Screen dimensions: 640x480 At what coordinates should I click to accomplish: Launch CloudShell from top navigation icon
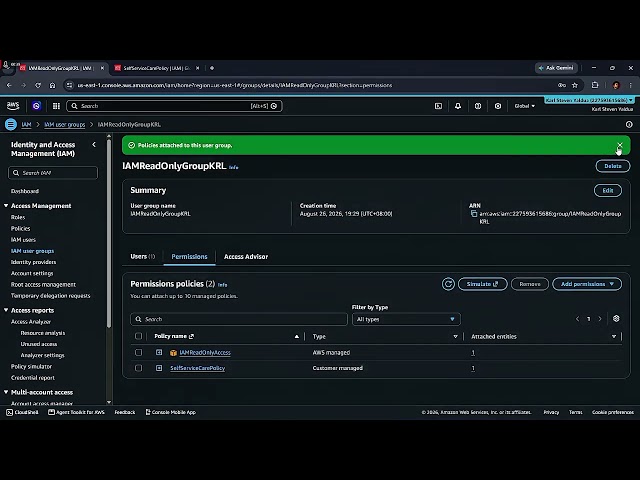pyautogui.click(x=438, y=106)
